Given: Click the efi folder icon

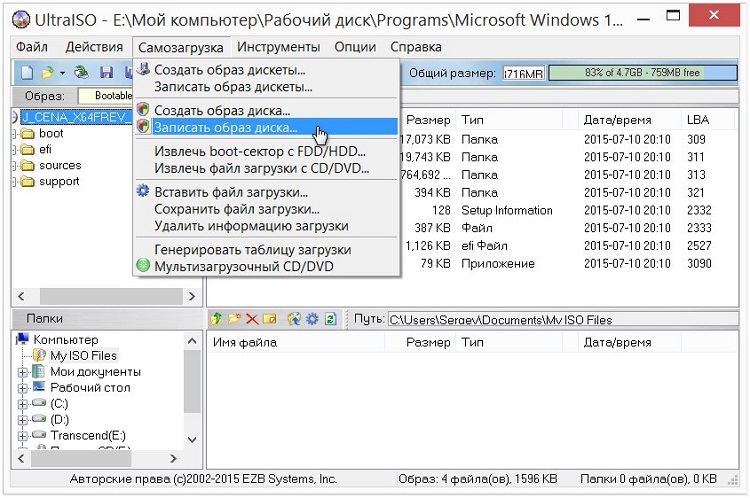Looking at the screenshot, I should tap(28, 149).
